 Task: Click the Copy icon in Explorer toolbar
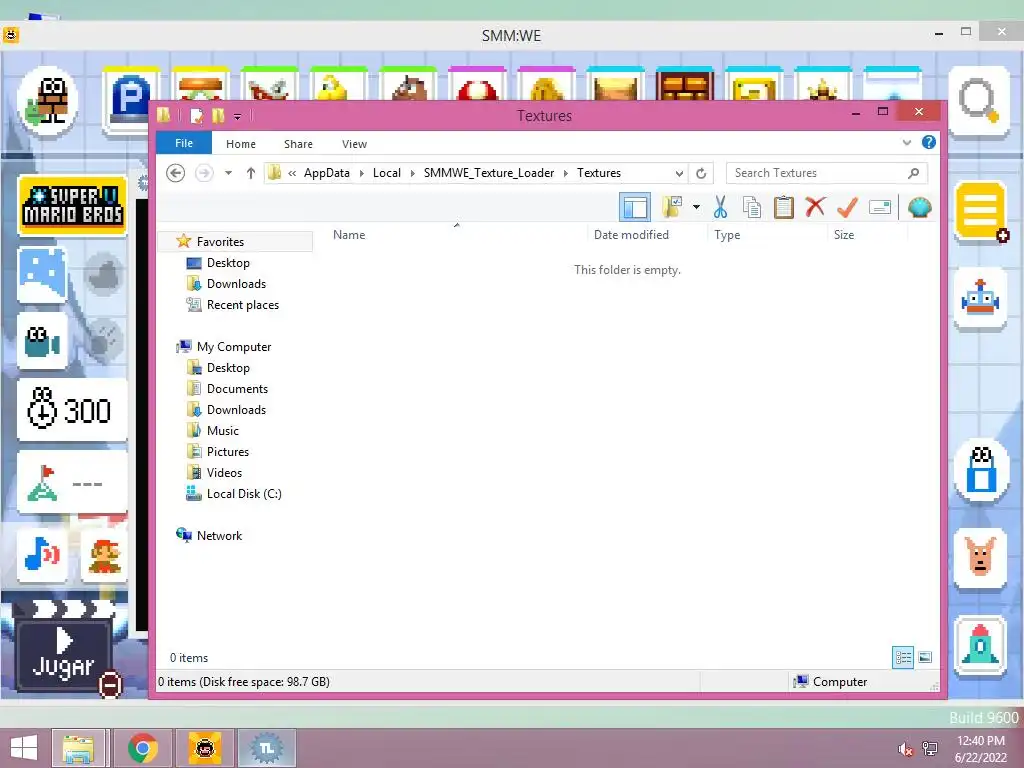pyautogui.click(x=752, y=208)
